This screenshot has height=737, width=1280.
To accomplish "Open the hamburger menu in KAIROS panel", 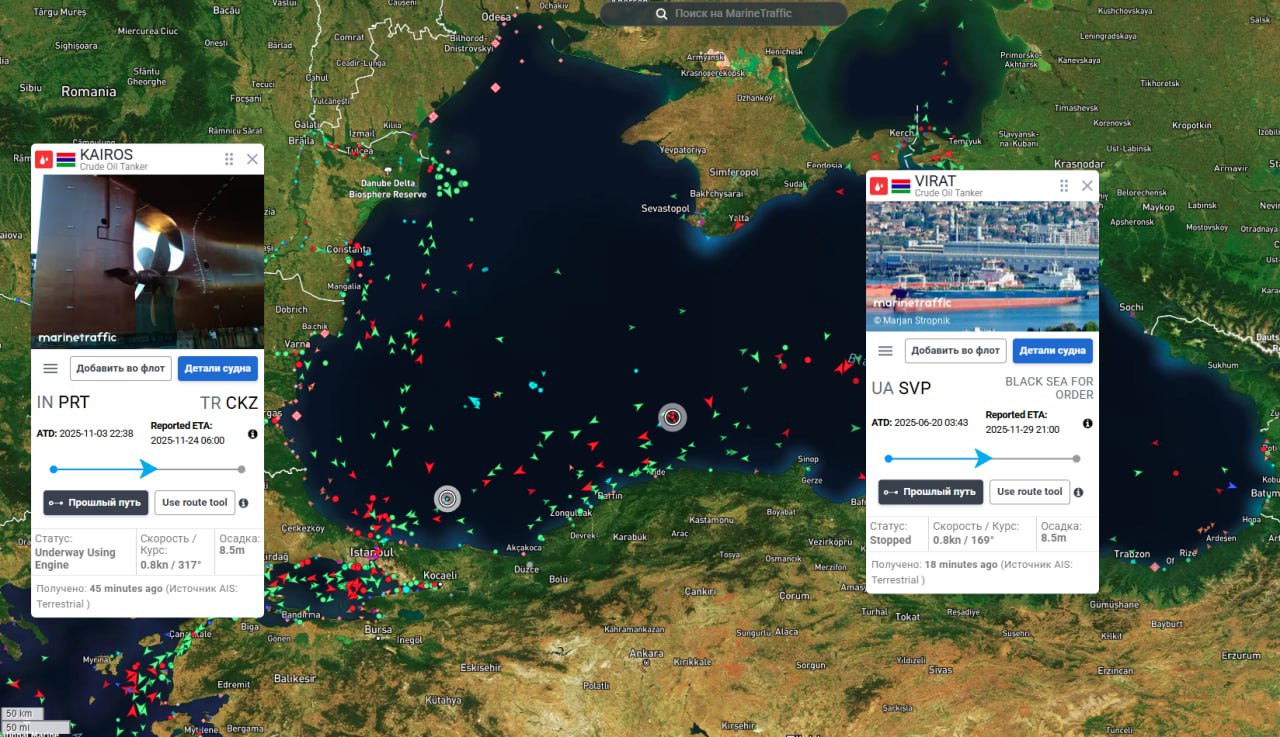I will [x=51, y=368].
